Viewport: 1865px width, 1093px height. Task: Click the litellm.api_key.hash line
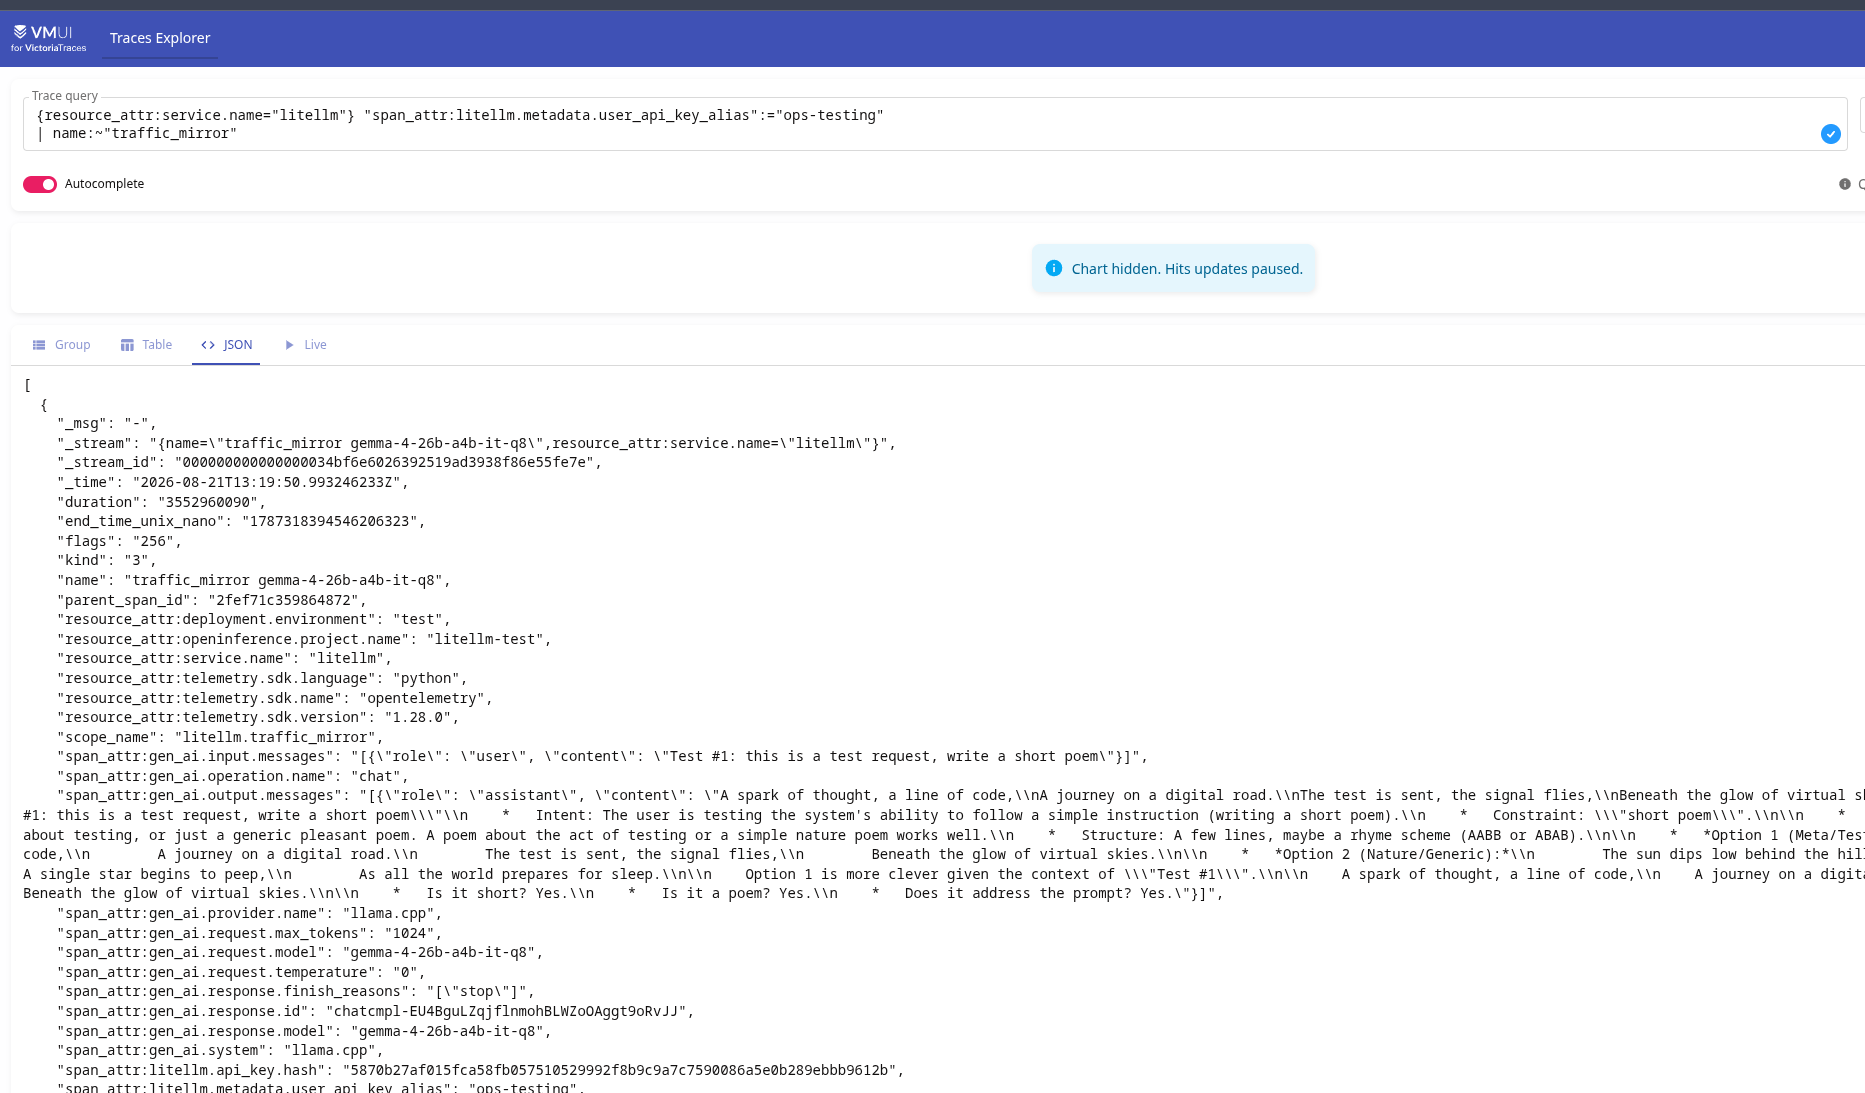pos(481,1070)
